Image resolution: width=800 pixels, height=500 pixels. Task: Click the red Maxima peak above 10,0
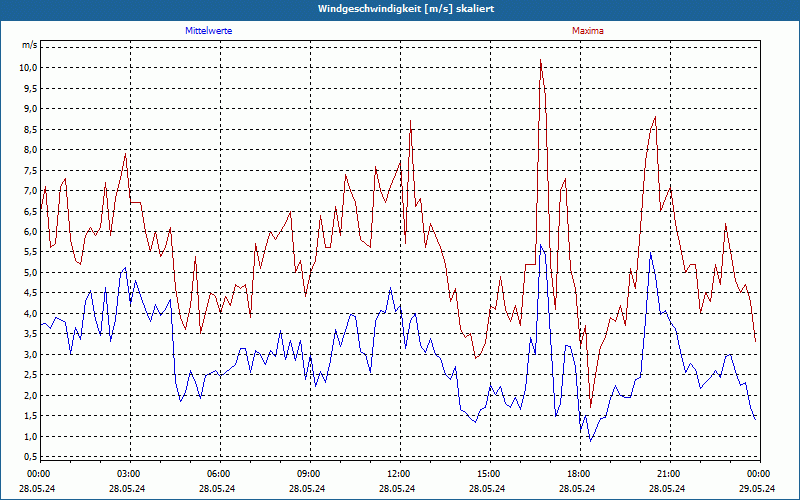(541, 60)
